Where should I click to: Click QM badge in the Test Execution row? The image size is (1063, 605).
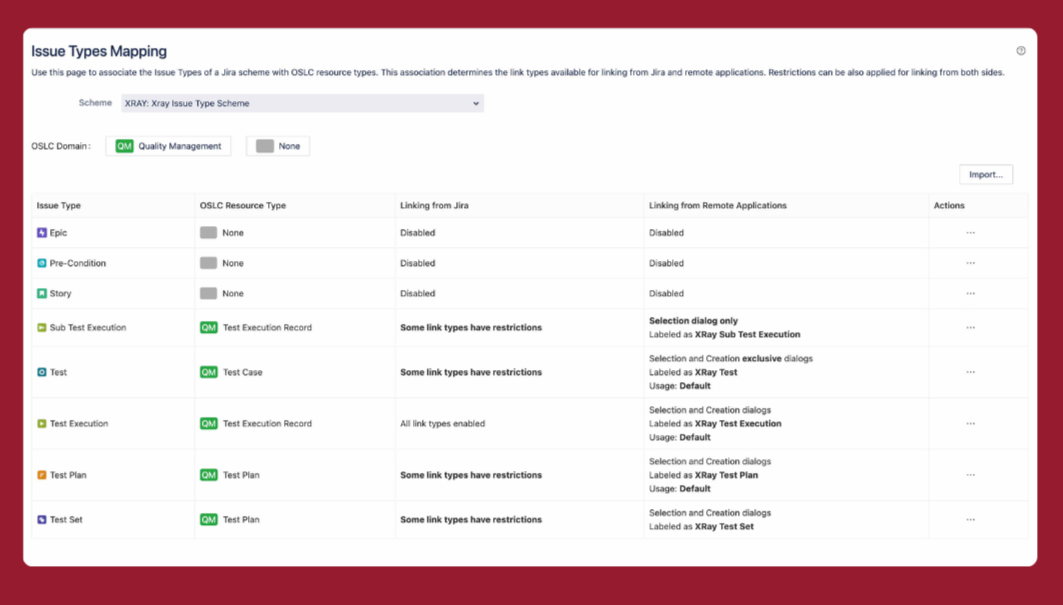(208, 424)
